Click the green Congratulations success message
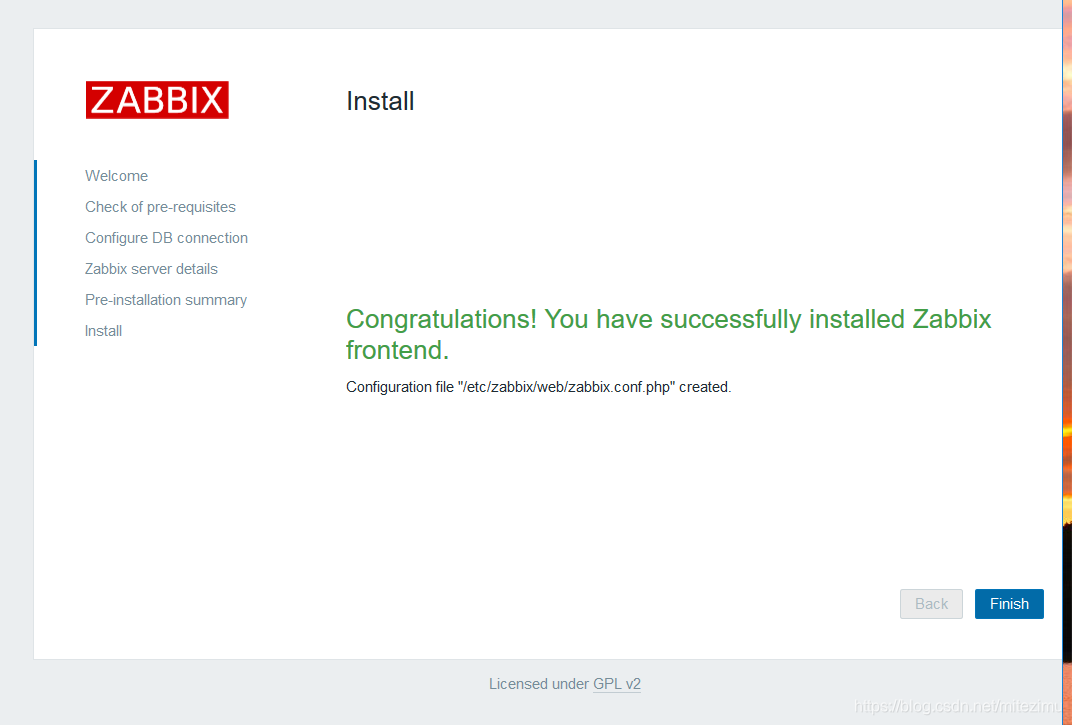The image size is (1072, 725). coord(669,334)
